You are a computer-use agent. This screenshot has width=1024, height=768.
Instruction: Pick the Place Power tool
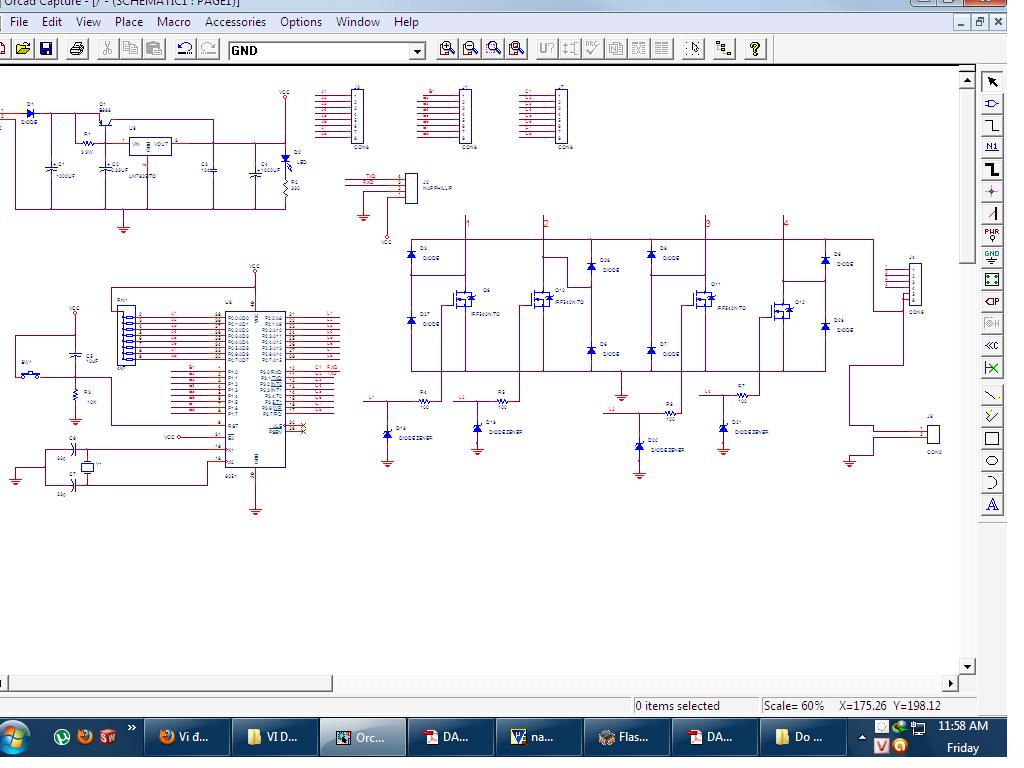click(x=991, y=235)
